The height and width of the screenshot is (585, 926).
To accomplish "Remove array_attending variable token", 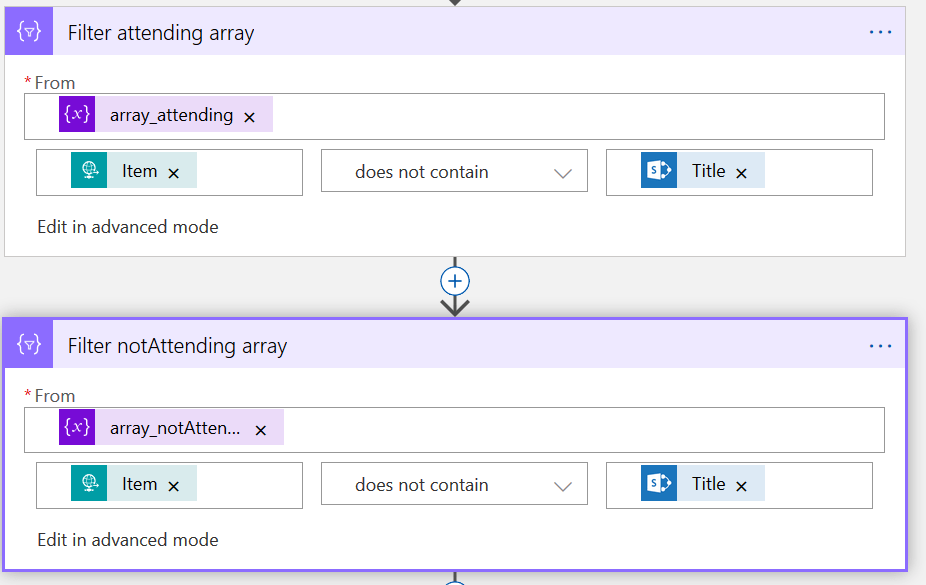I will click(250, 116).
